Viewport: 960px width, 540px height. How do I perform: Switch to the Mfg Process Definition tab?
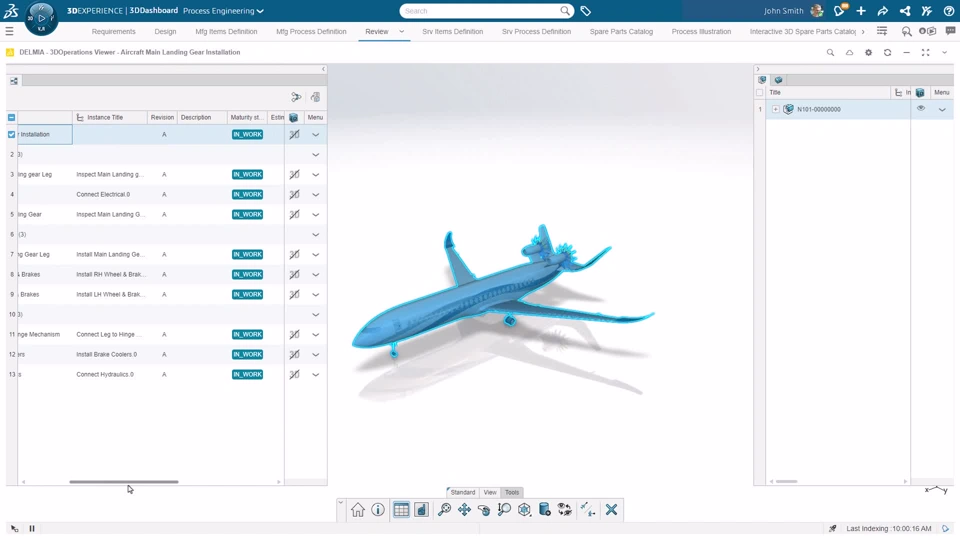[311, 31]
